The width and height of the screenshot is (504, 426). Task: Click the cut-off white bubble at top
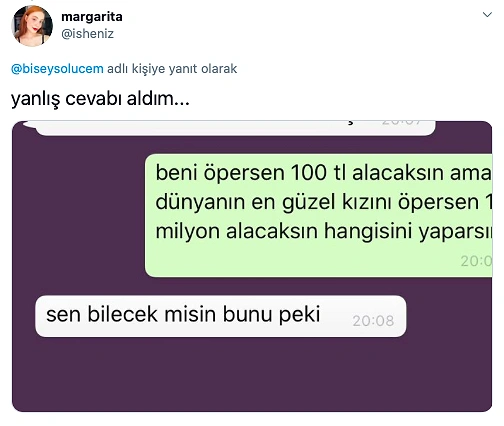click(235, 128)
